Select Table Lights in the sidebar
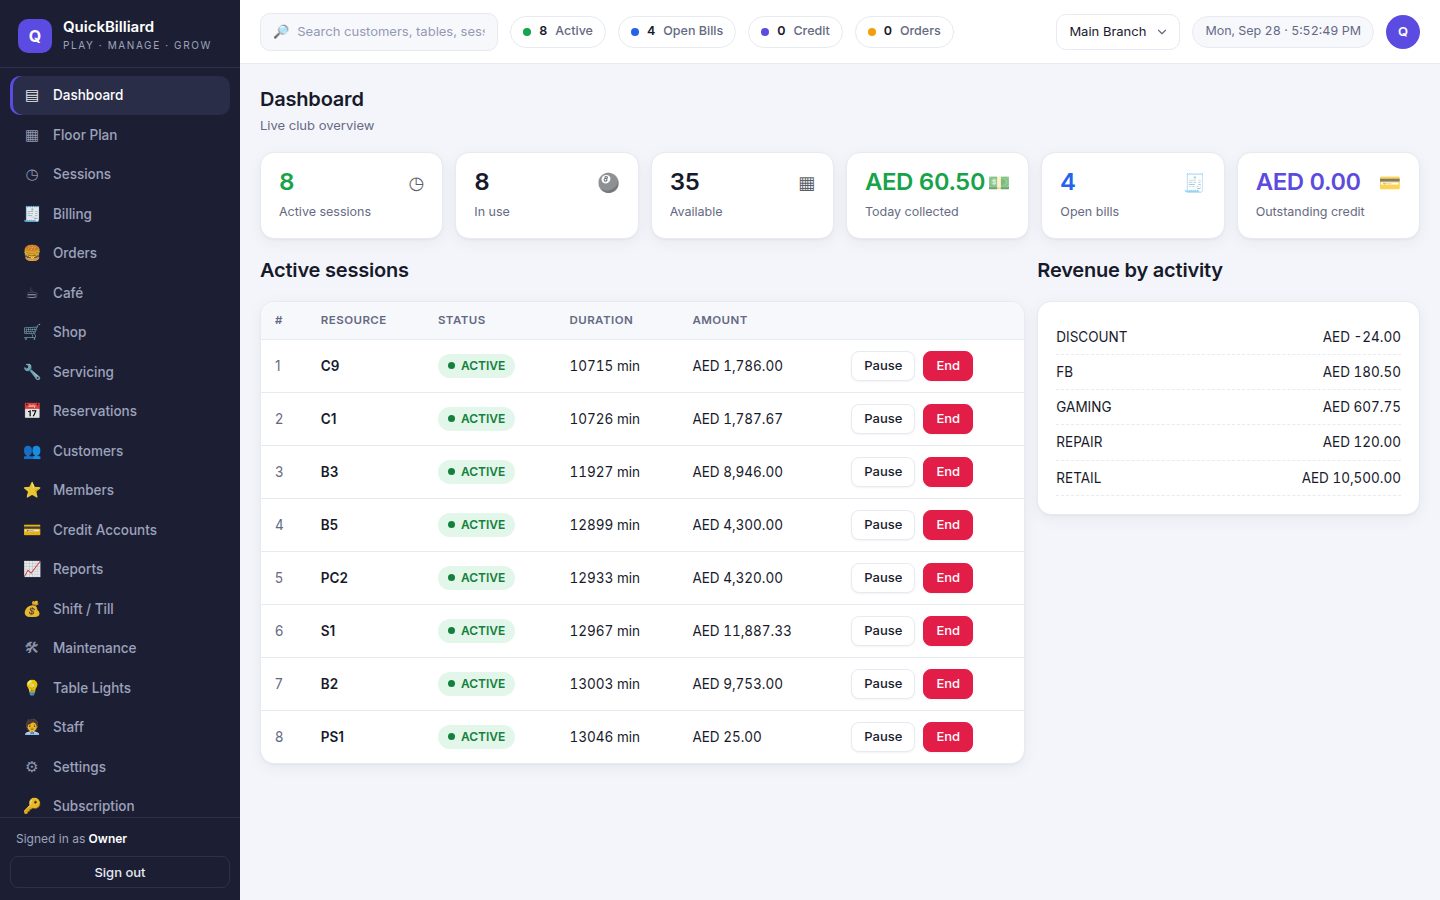Screen dimensions: 1440x900 pyautogui.click(x=120, y=688)
